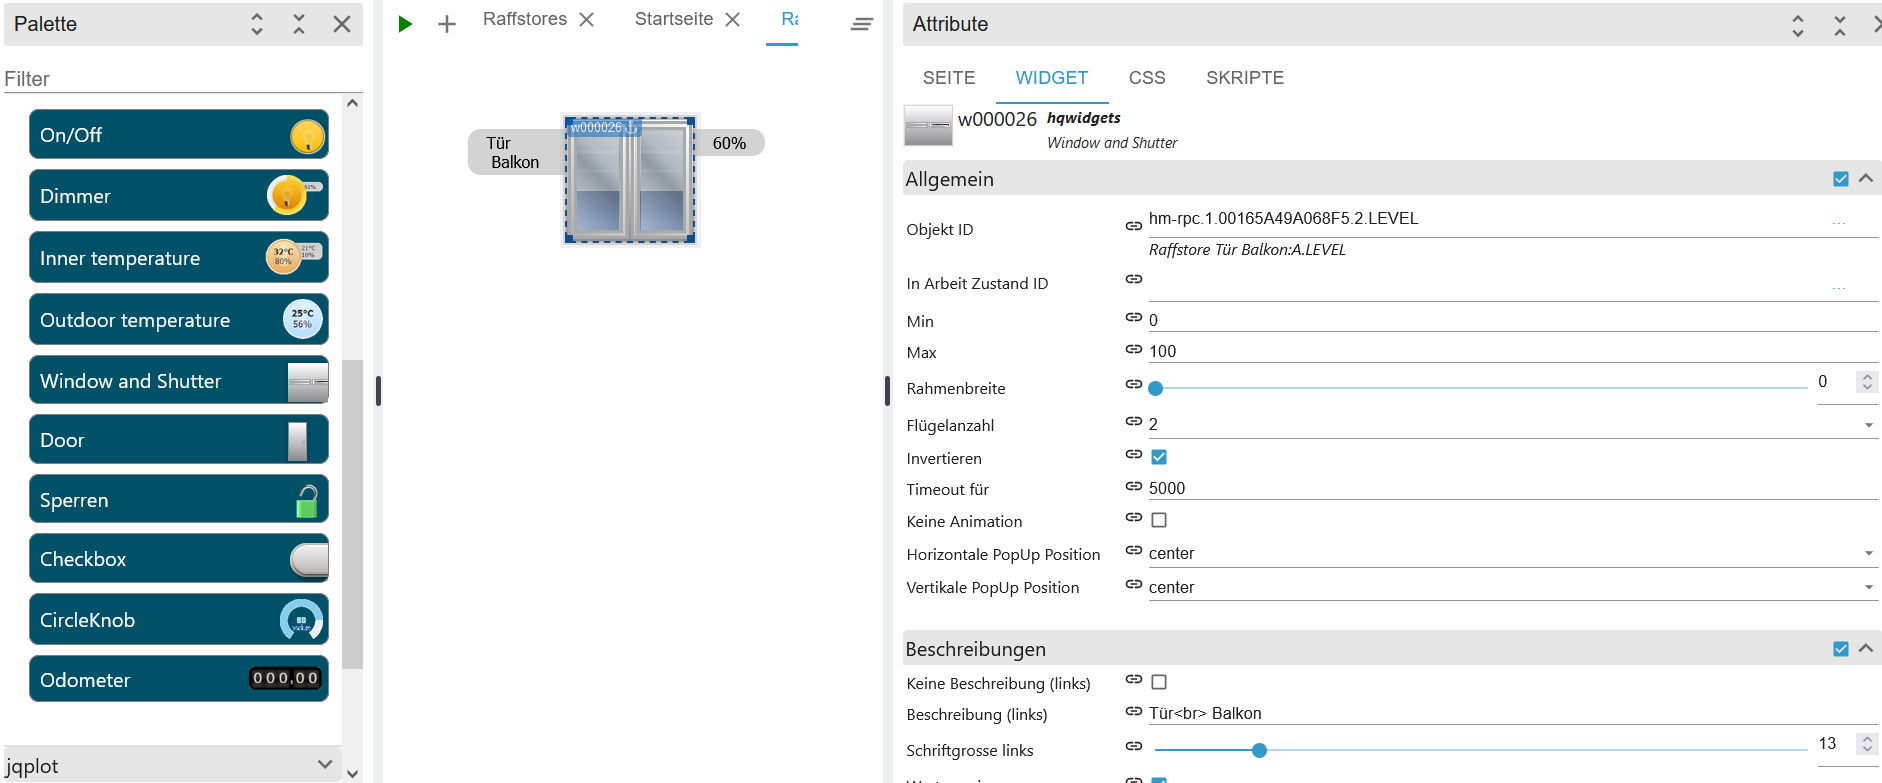Click the link icon beside Rahmenbreite
1882x783 pixels.
1133,384
